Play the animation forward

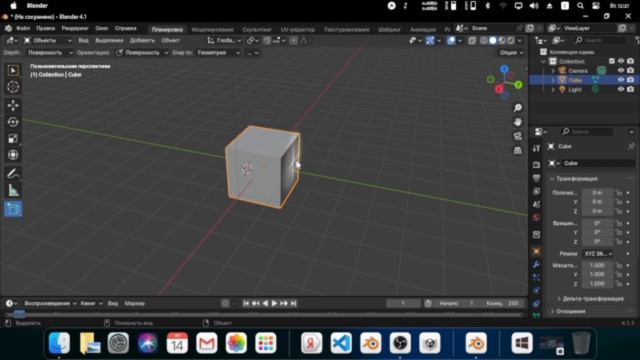(274, 303)
